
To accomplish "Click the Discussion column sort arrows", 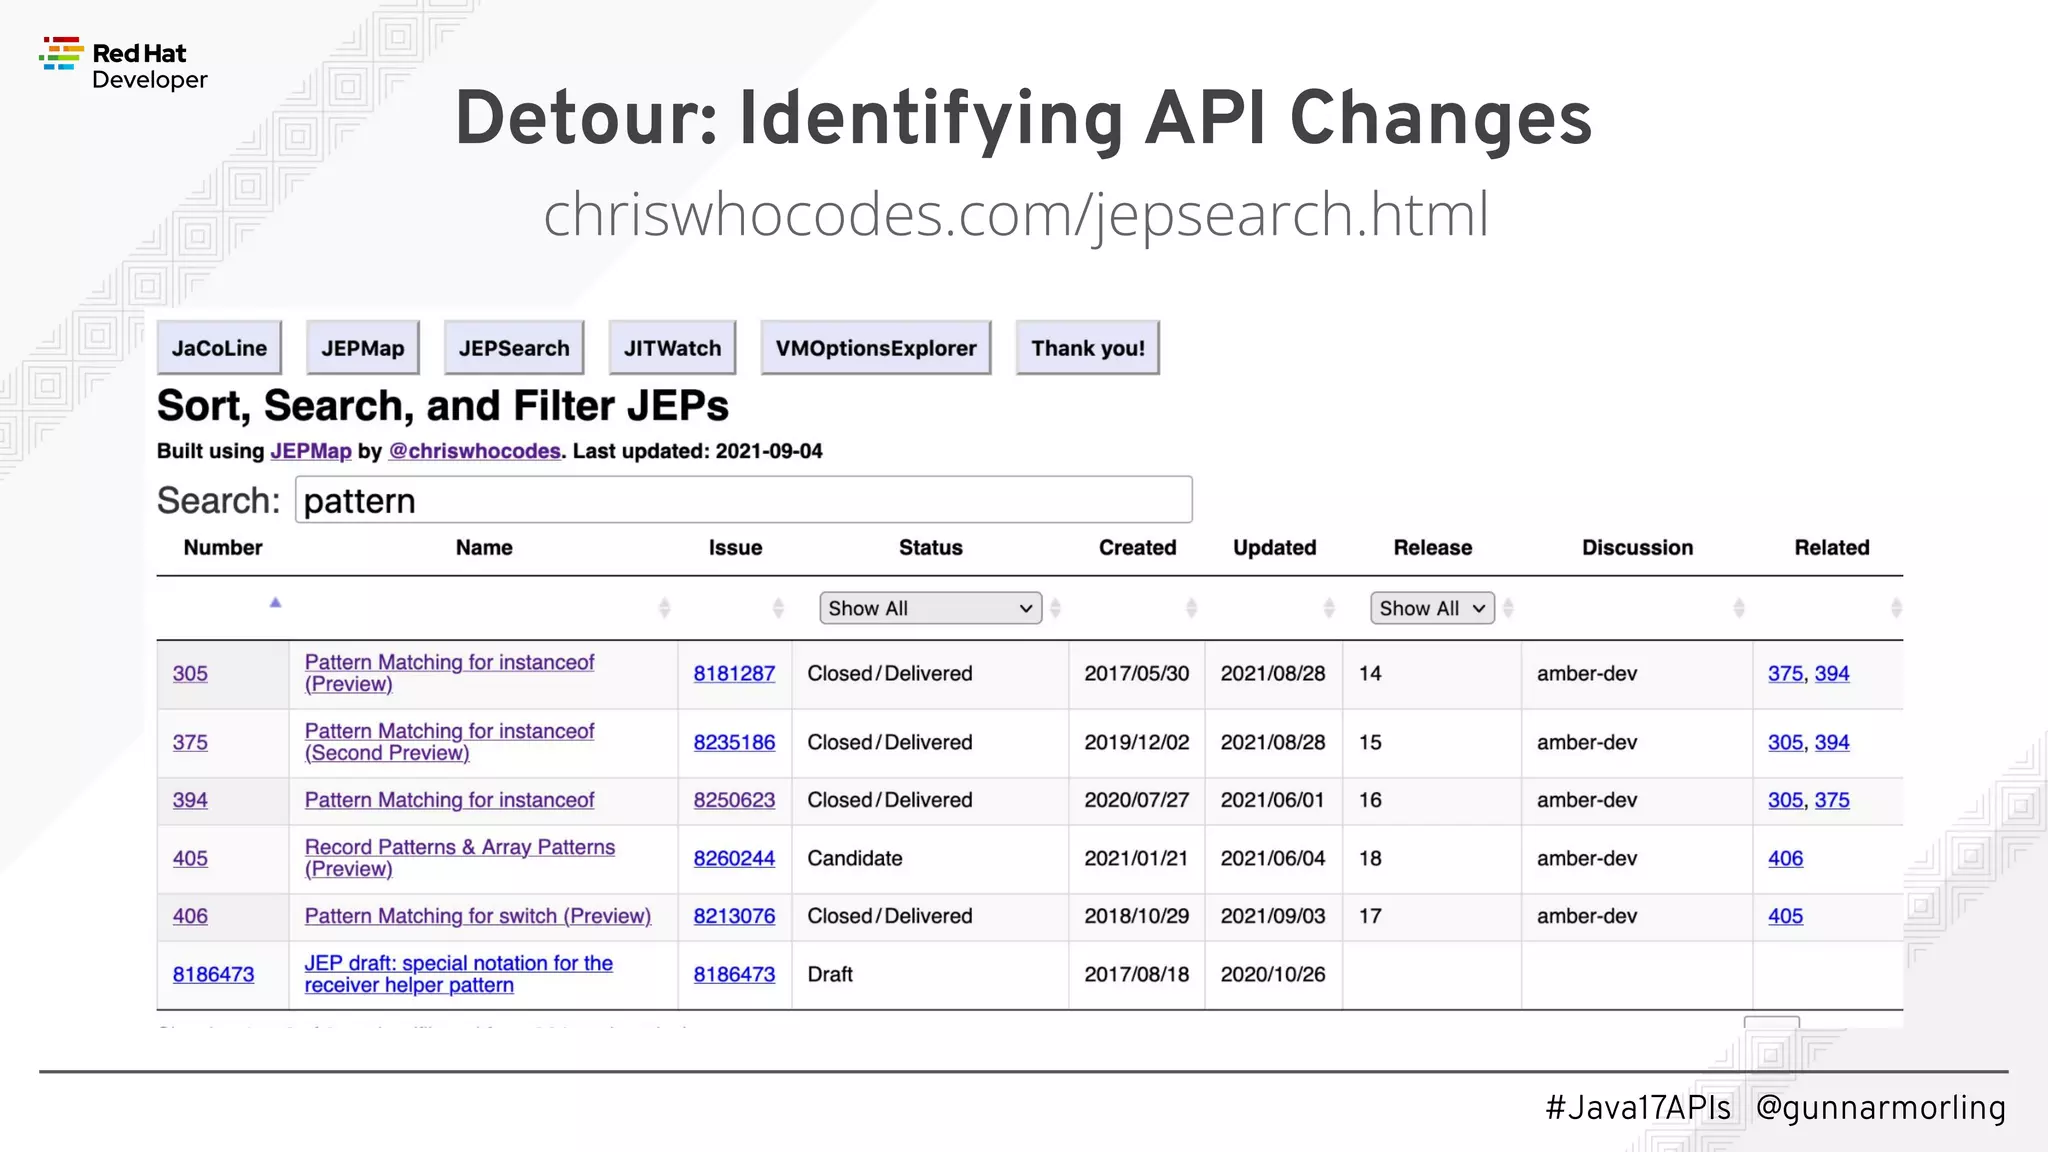I will click(1739, 608).
